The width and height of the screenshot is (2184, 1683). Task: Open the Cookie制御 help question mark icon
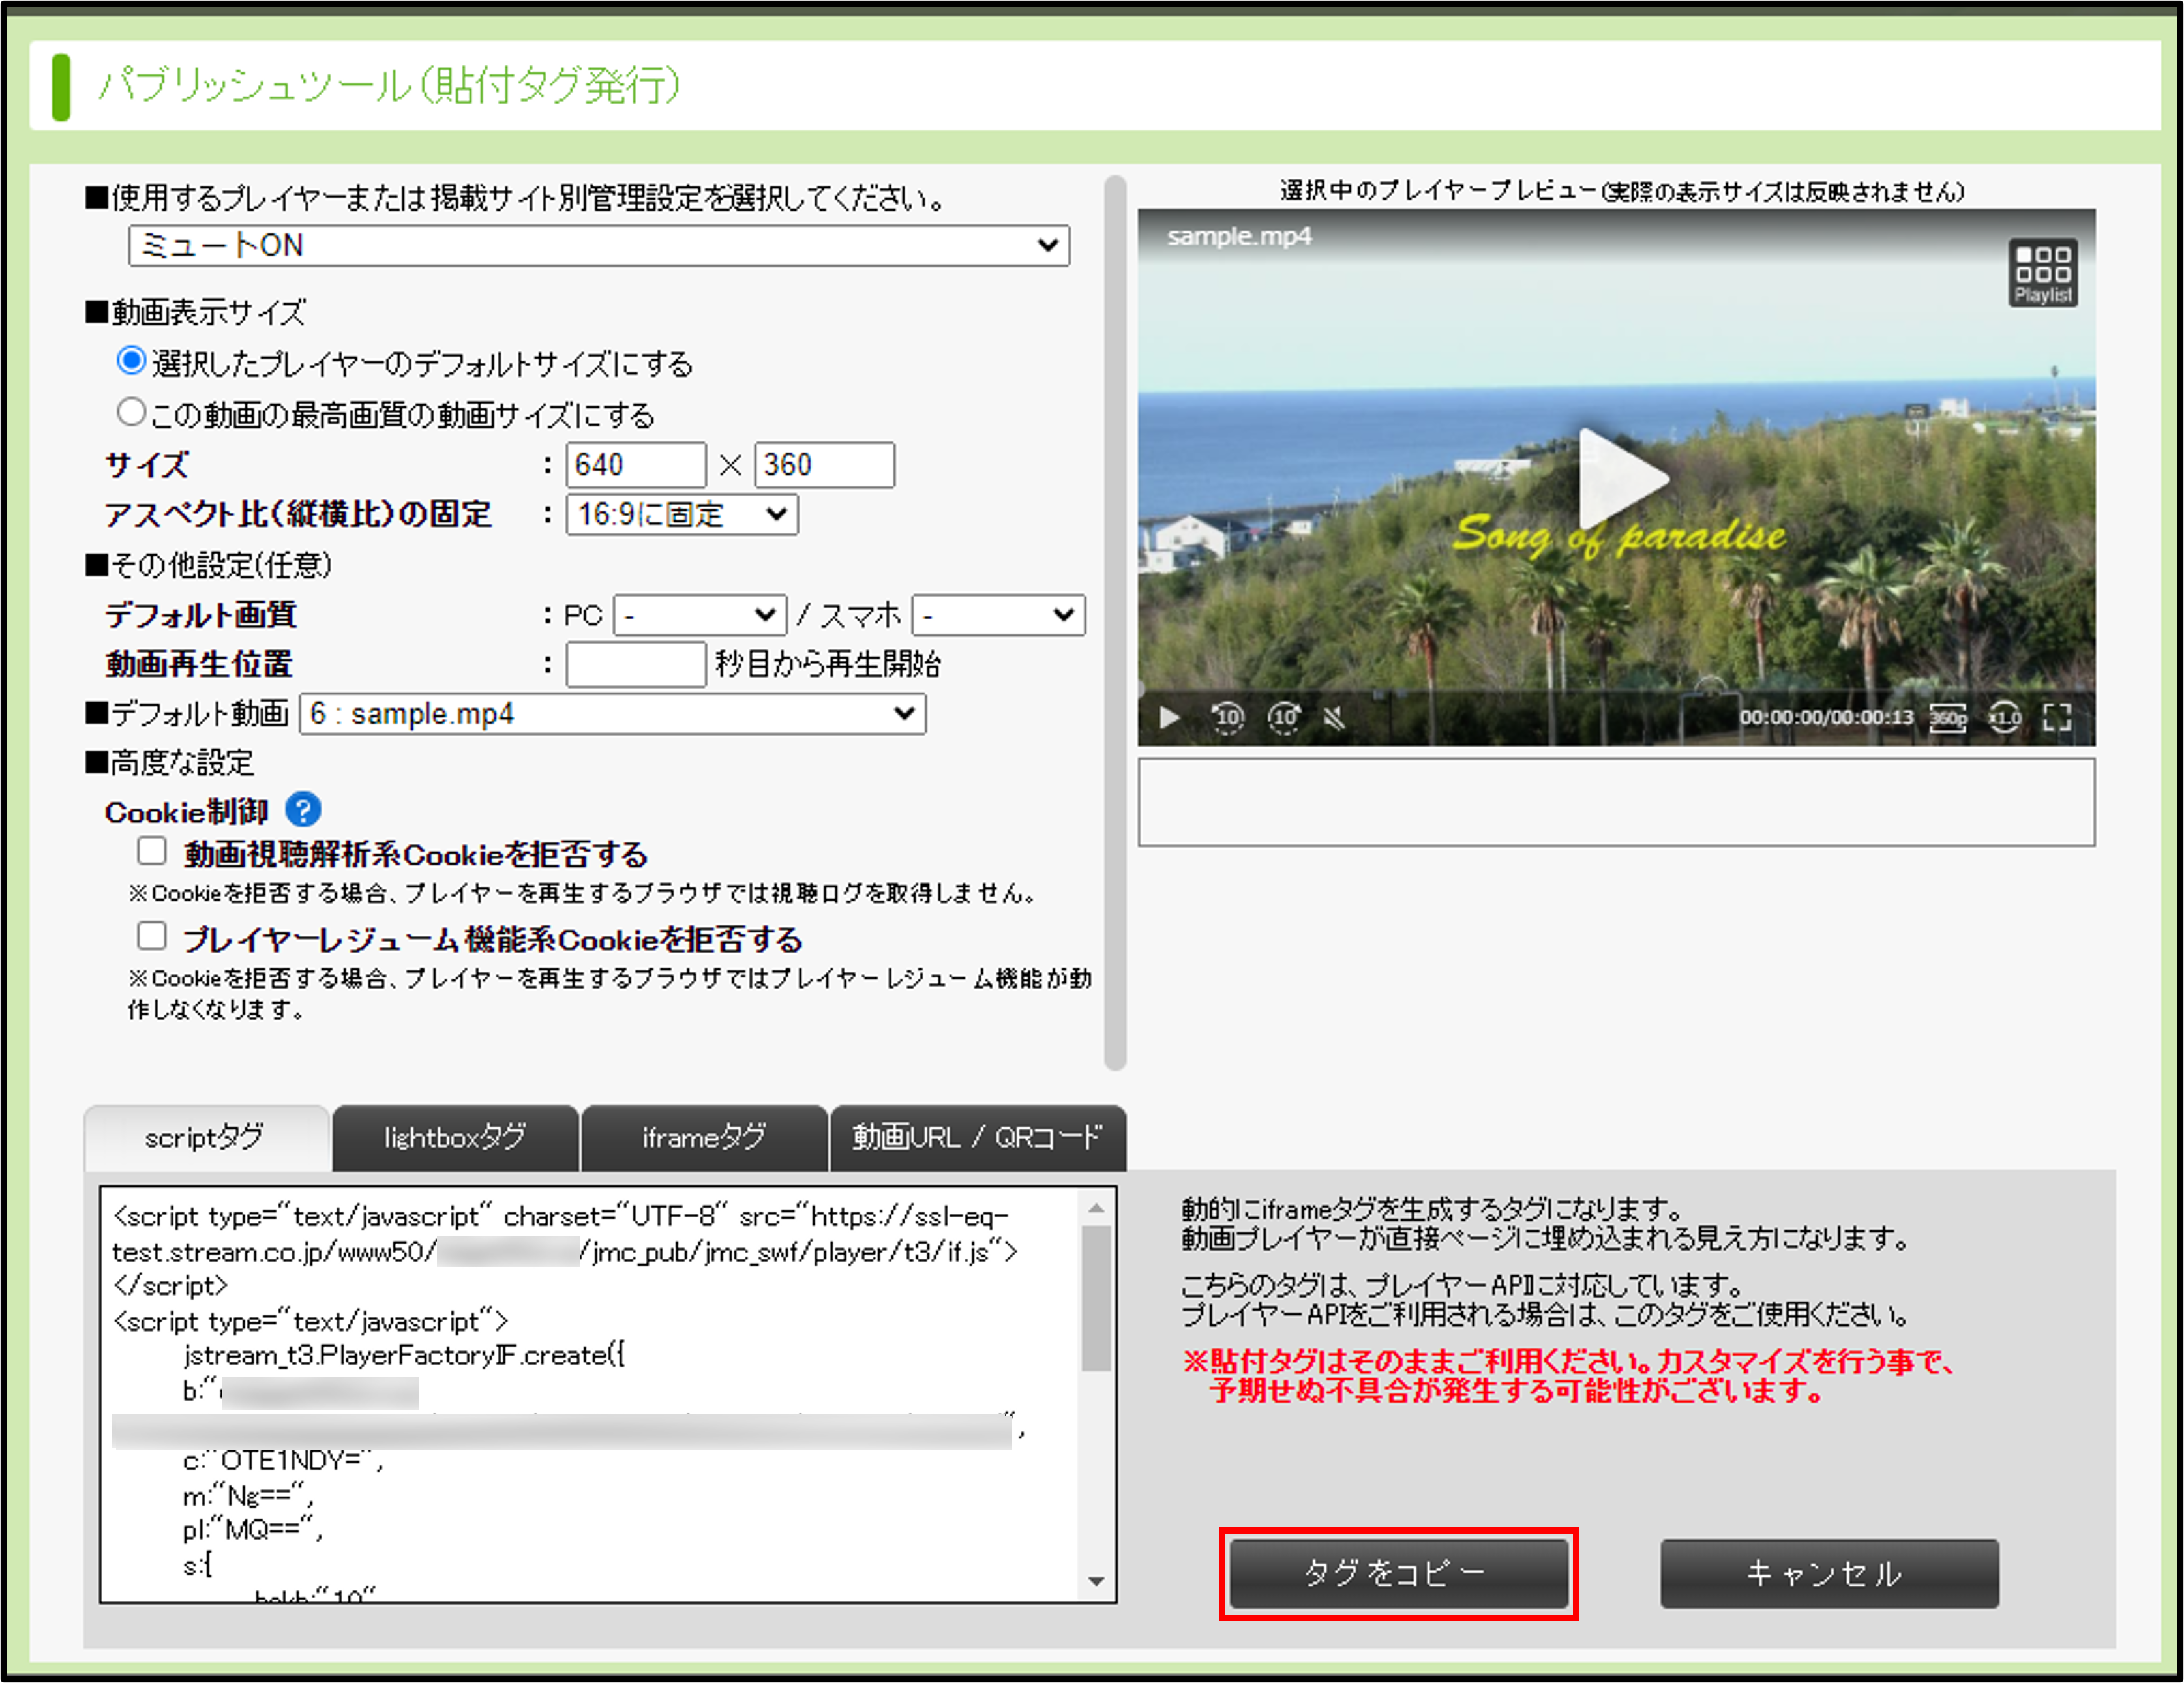click(303, 810)
